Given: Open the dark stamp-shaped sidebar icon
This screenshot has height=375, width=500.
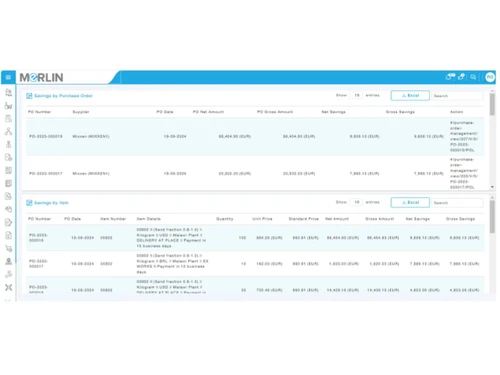Looking at the screenshot, I should pos(8,261).
